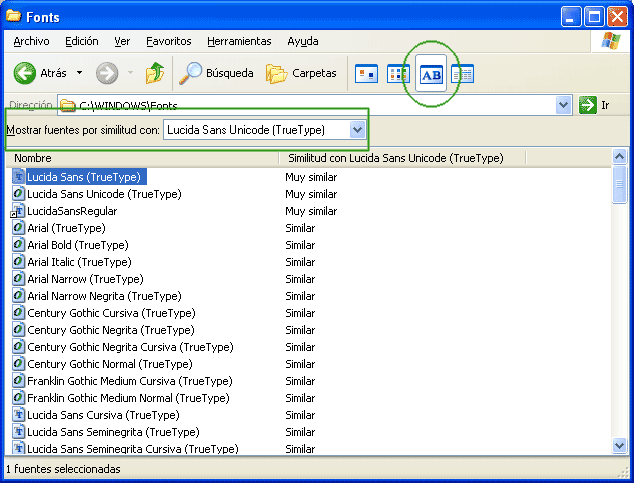
Task: Select Lucida Sans (TrueType) font icon
Action: point(19,177)
